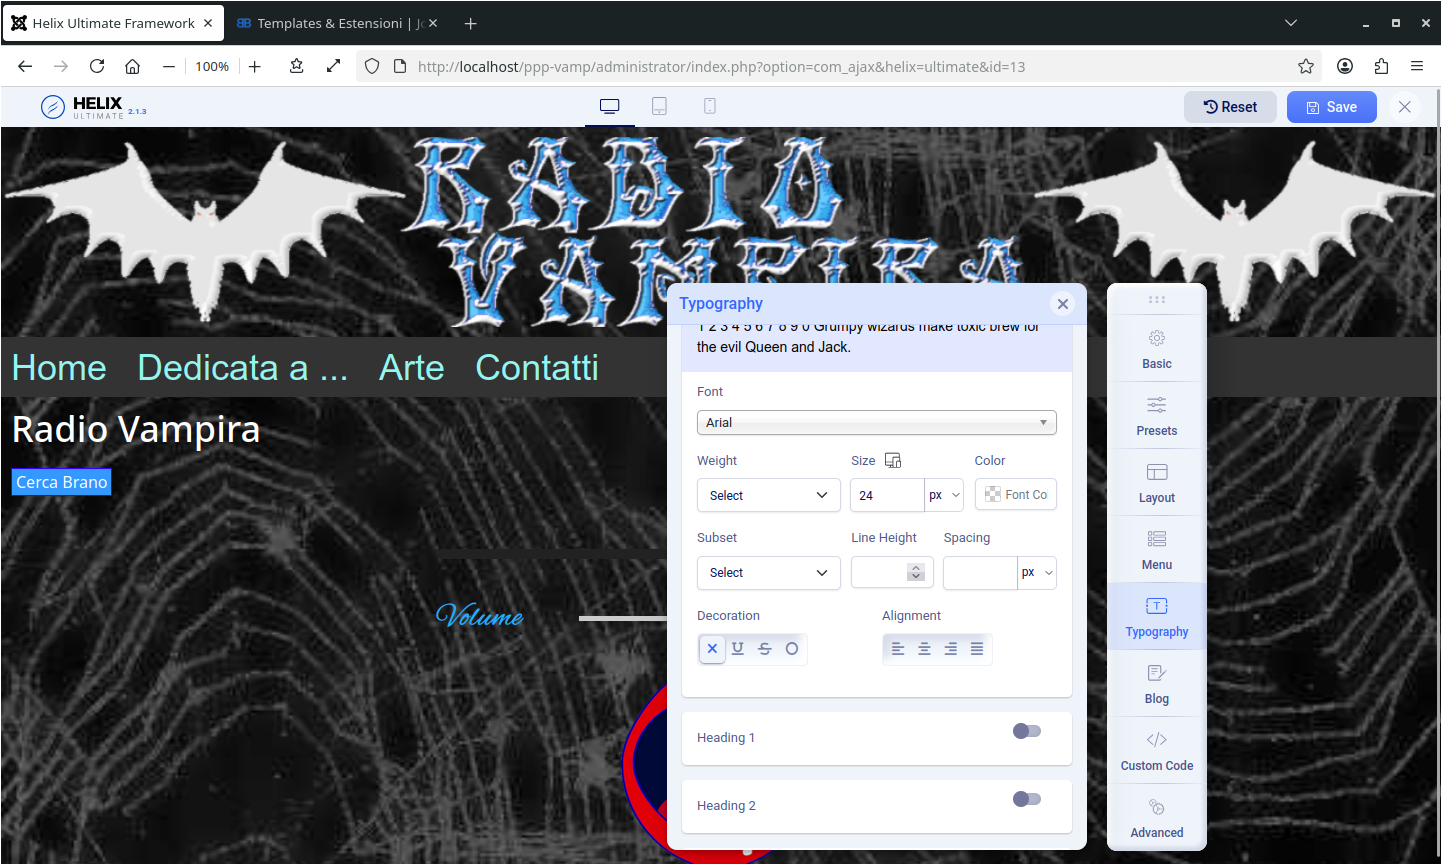Go back in browser history

(x=25, y=66)
